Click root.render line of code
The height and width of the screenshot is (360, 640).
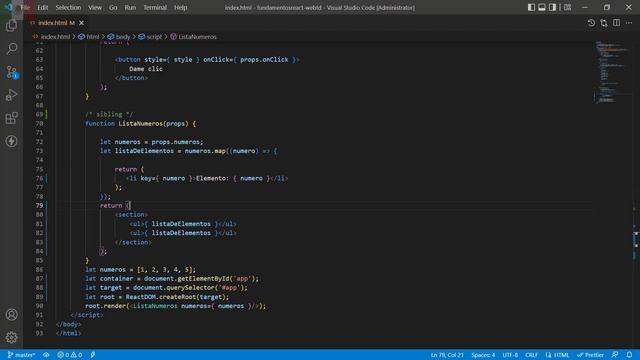point(176,306)
